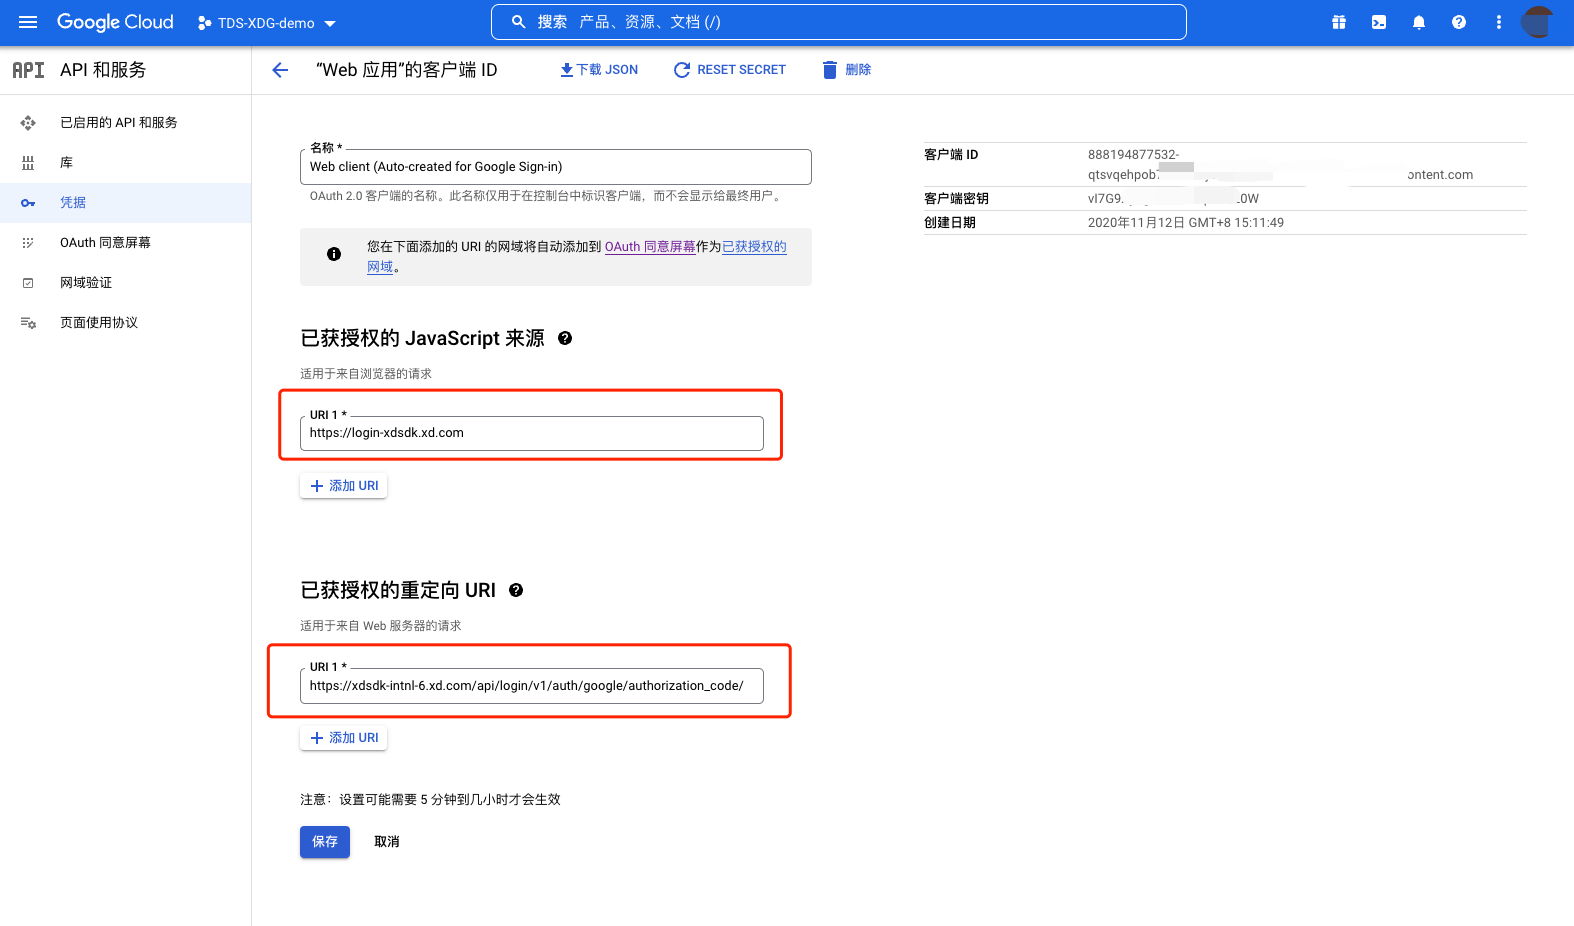The width and height of the screenshot is (1574, 926).
Task: Open 库 in the sidebar
Action: coord(125,163)
